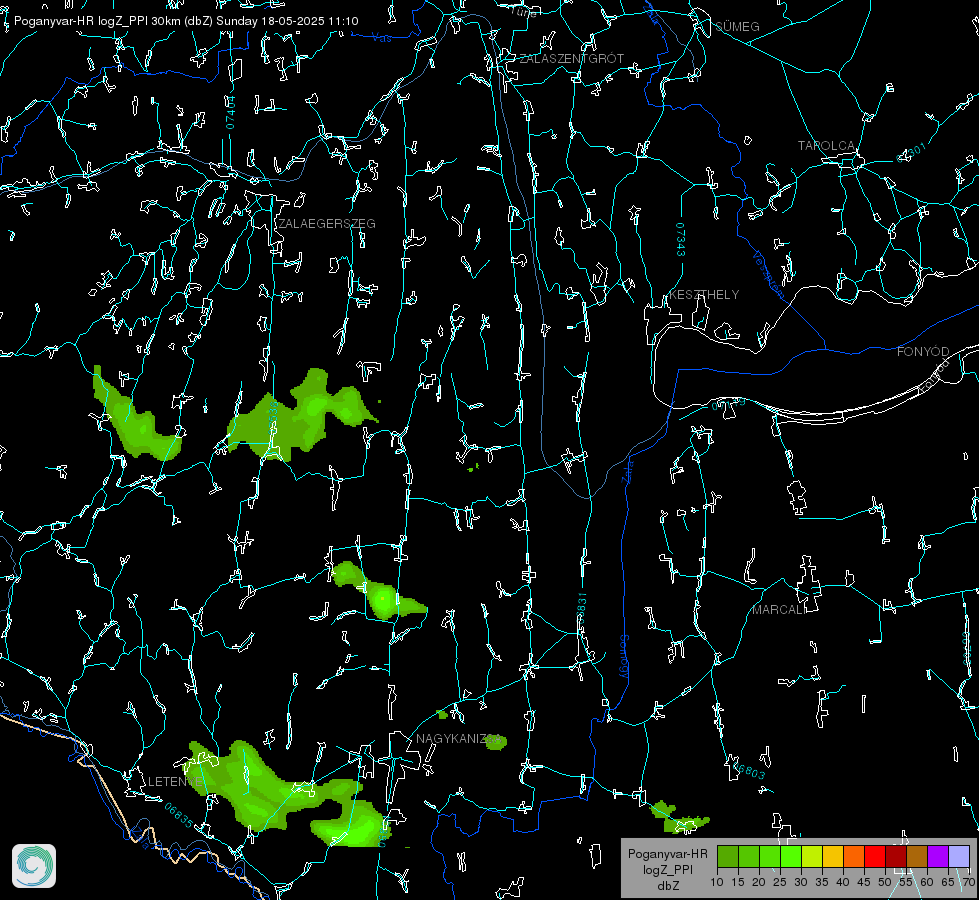The width and height of the screenshot is (979, 900).
Task: Pick the green 15 dBZ legend swatch
Action: [749, 856]
